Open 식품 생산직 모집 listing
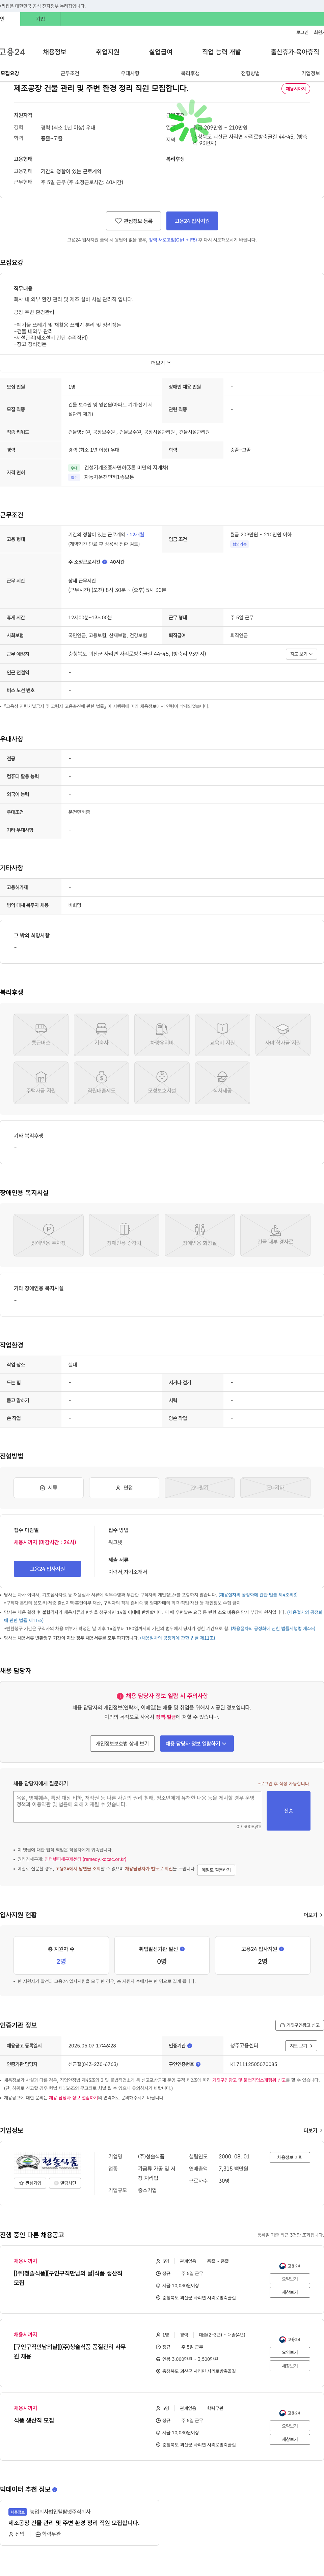The image size is (324, 2576). (34, 2420)
